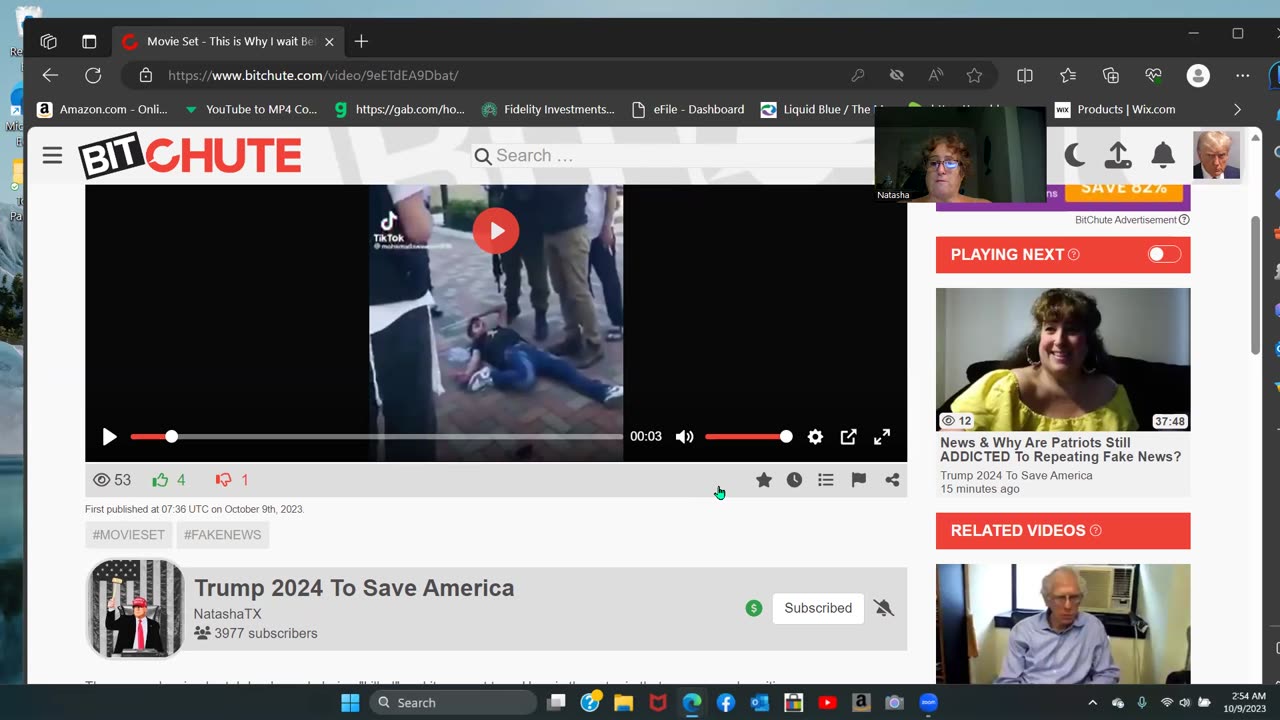
Task: Click the page vertical scrollbar
Action: (x=1256, y=284)
